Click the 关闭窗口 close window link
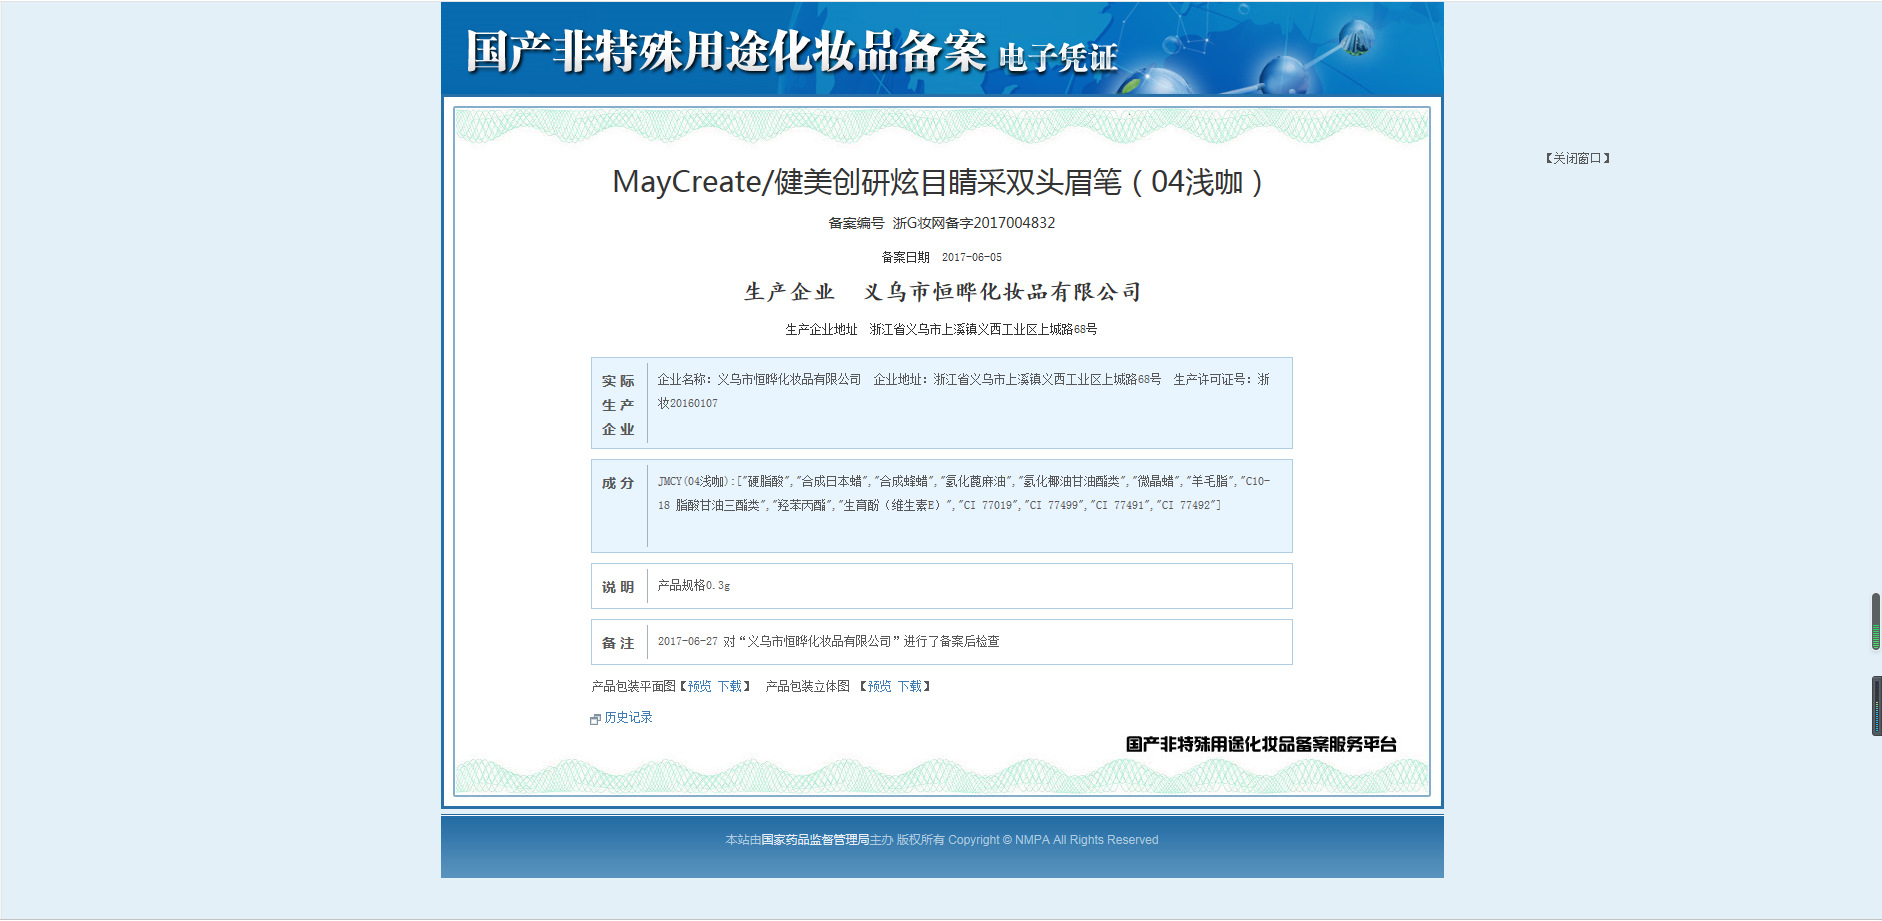 tap(1577, 158)
